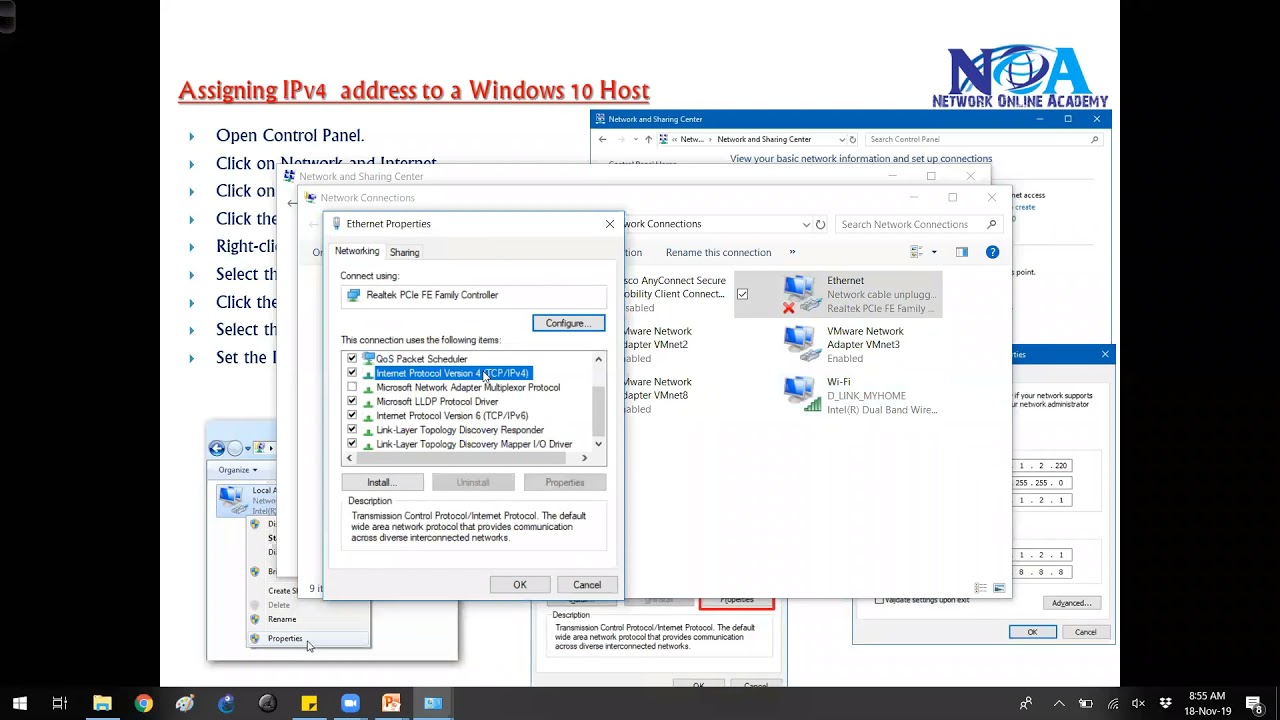Switch to PowerPoint on the taskbar
The width and height of the screenshot is (1280, 720).
[x=391, y=703]
